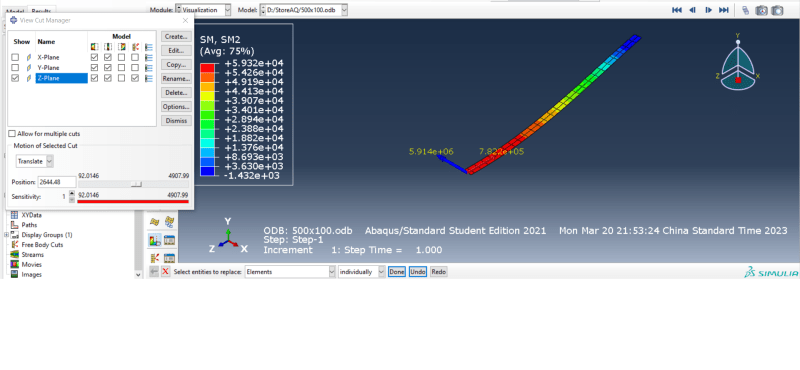
Task: Toggle Z-Plane free body checkbox
Action: (135, 78)
